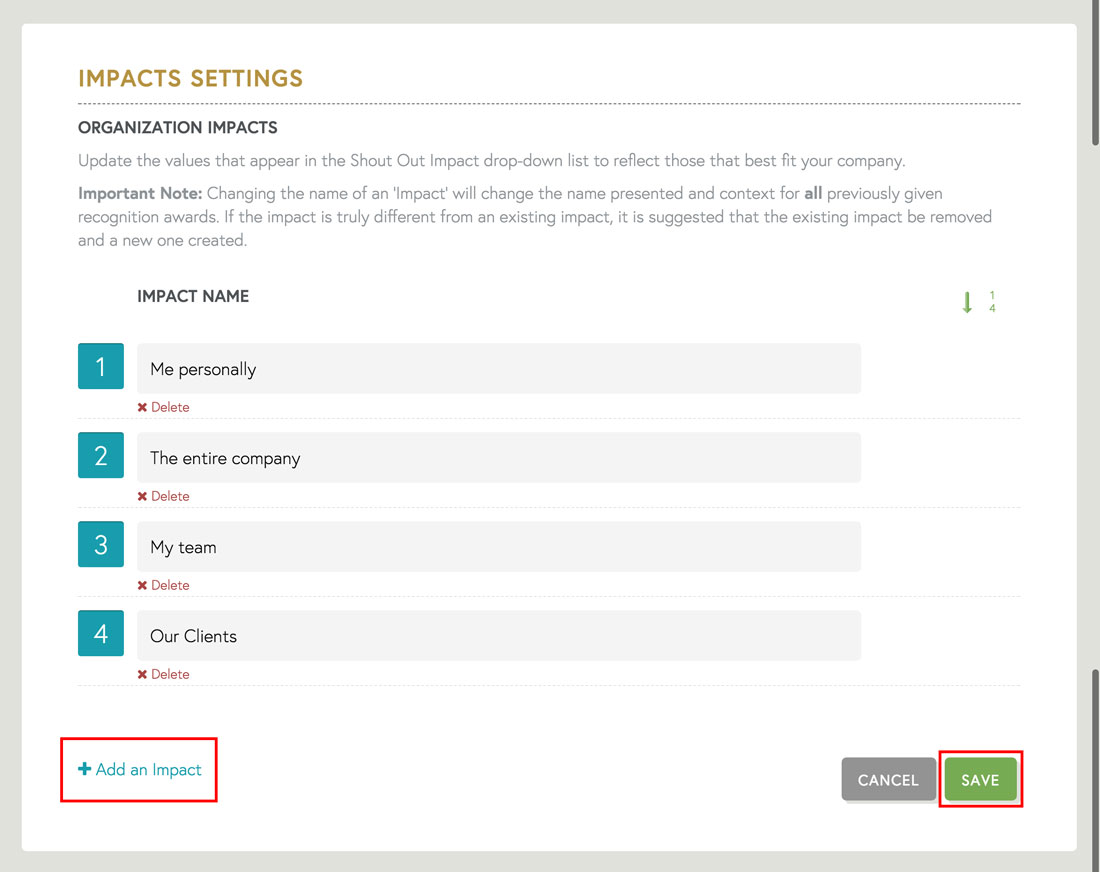Click the number 3 badge for My team

[x=101, y=544]
